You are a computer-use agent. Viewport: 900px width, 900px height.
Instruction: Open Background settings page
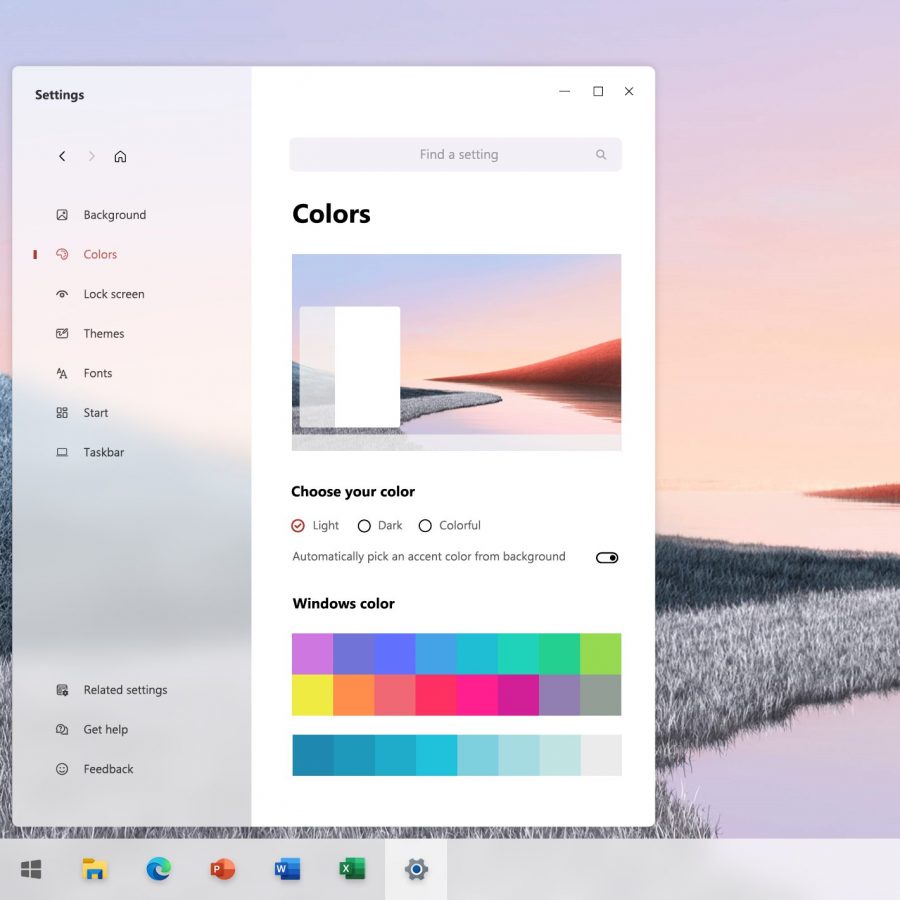point(114,215)
